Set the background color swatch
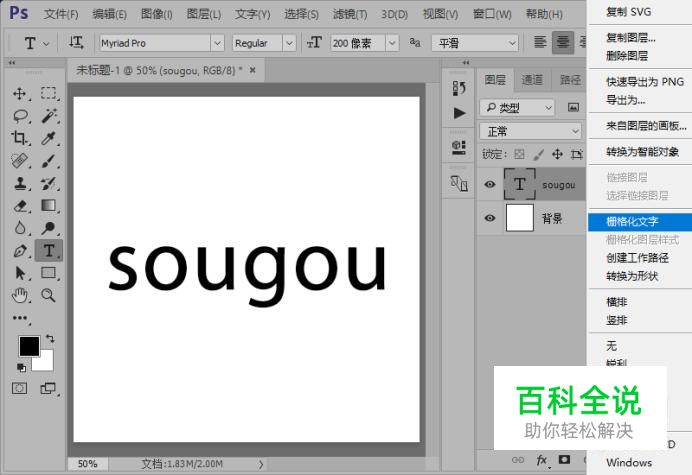 (x=46, y=363)
